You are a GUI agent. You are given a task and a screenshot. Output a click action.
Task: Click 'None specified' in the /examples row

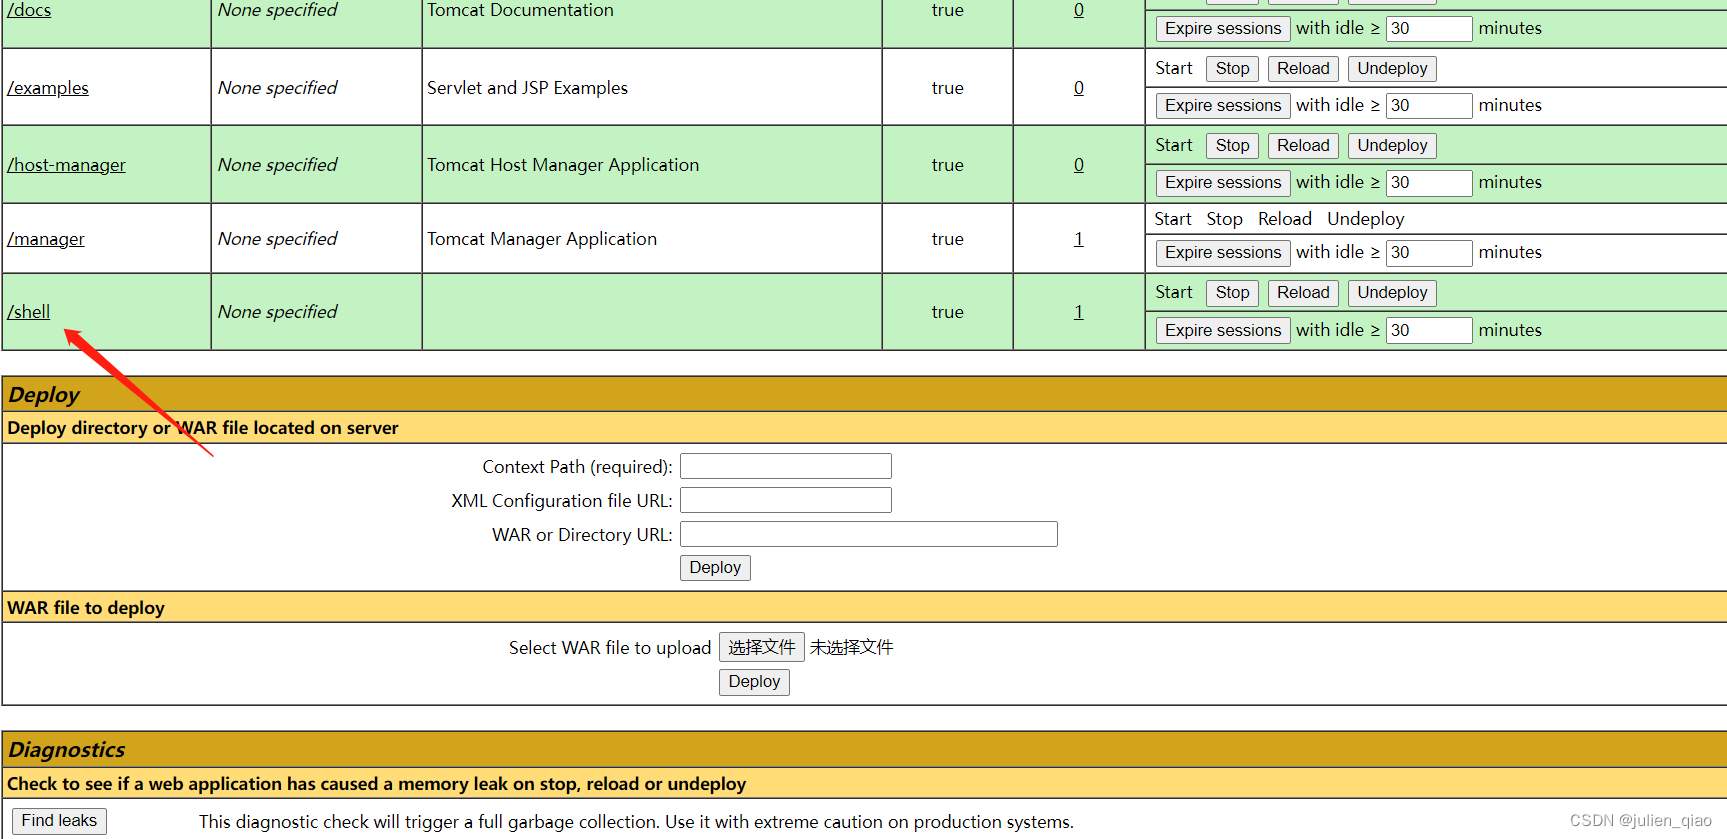pos(278,88)
